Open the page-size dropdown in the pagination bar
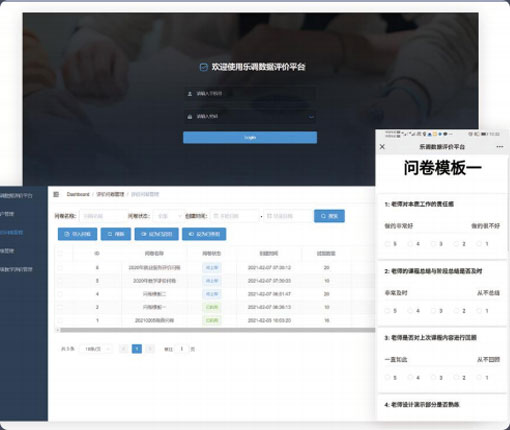 pyautogui.click(x=96, y=349)
